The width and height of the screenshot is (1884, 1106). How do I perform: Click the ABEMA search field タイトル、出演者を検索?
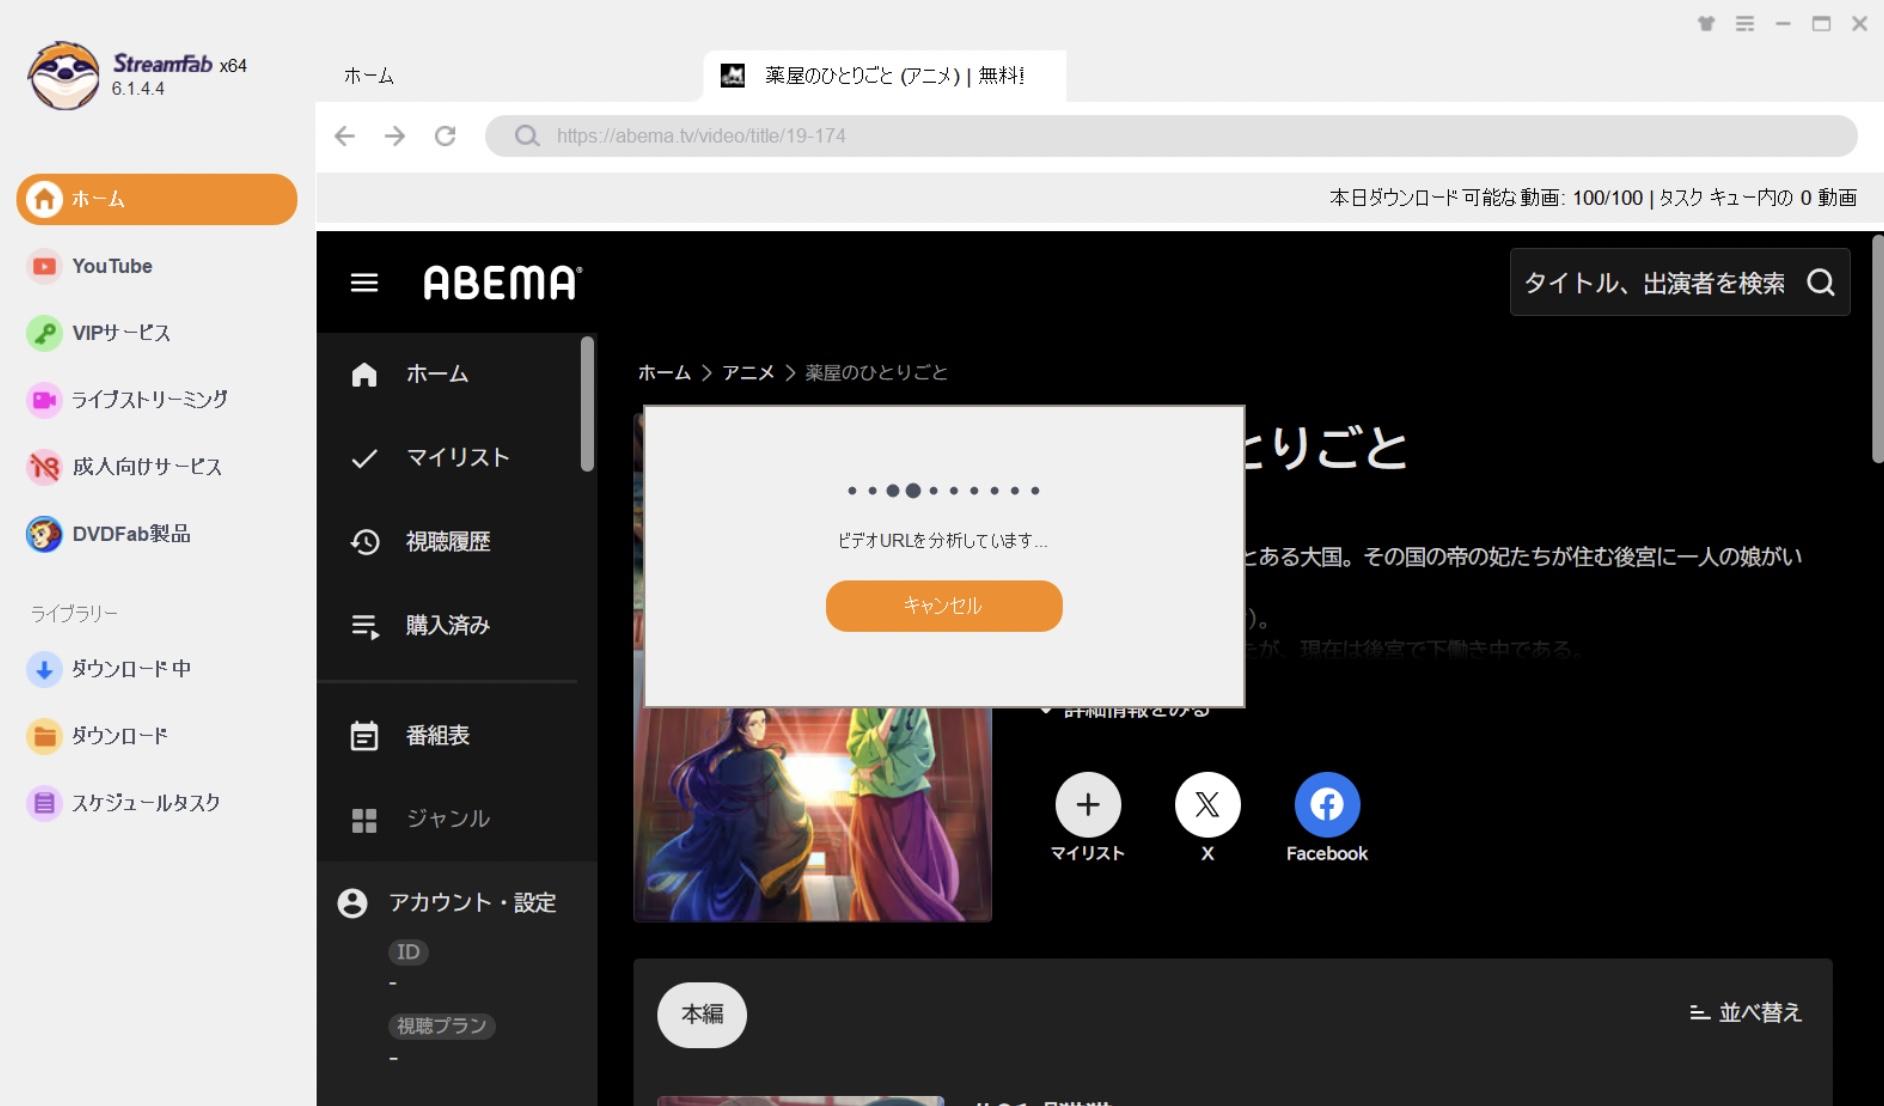pyautogui.click(x=1654, y=283)
